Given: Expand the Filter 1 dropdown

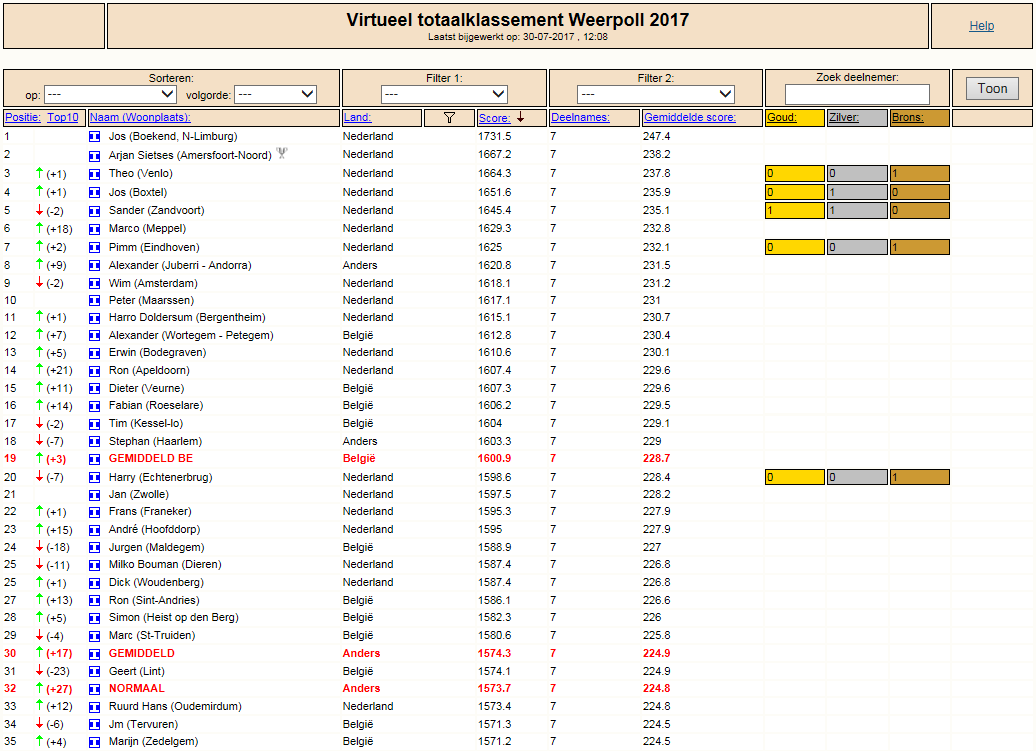Looking at the screenshot, I should click(x=444, y=94).
